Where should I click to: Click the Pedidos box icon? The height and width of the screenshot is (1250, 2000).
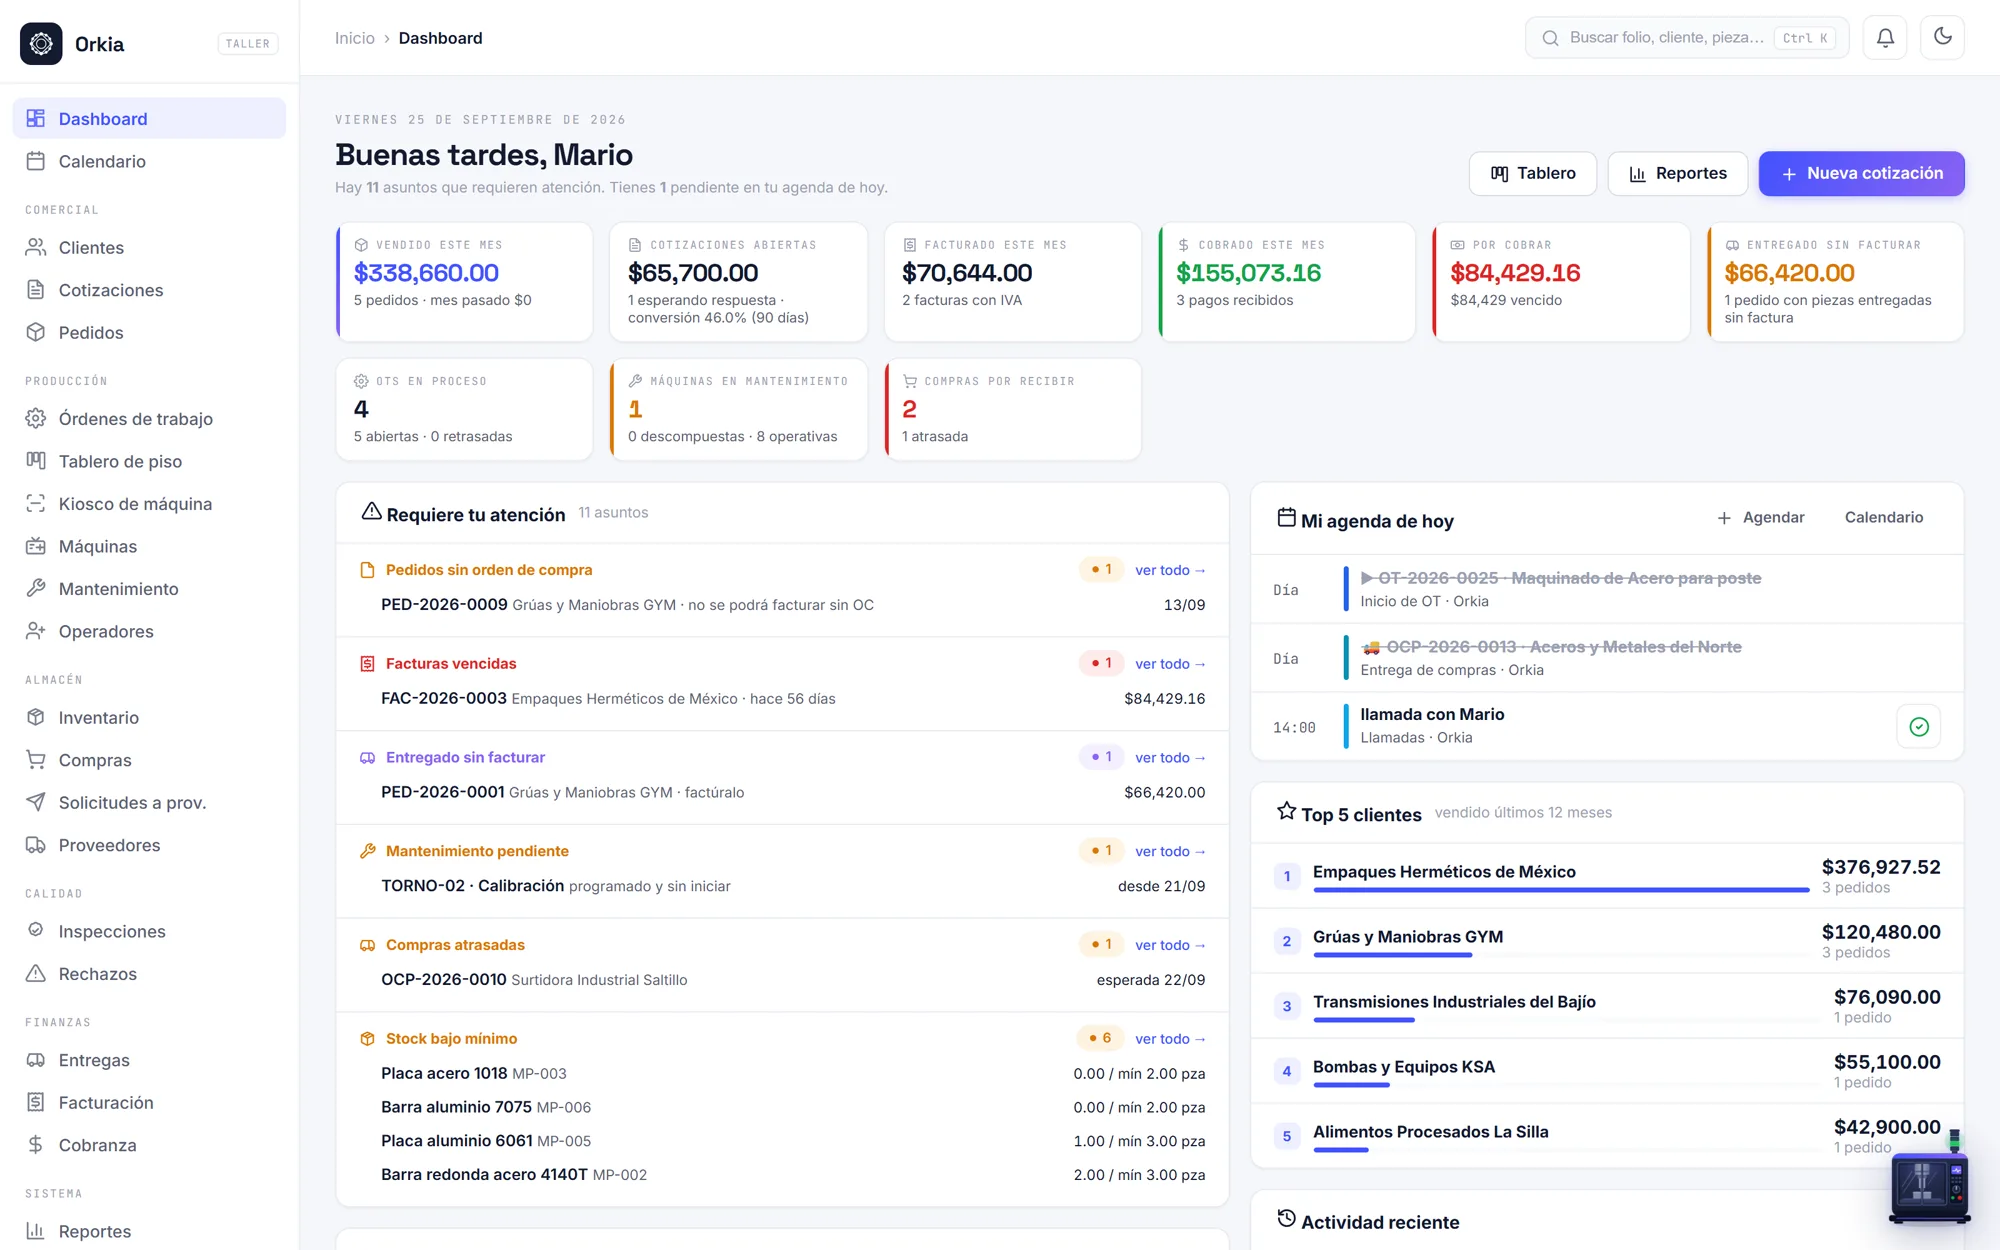[x=36, y=332]
